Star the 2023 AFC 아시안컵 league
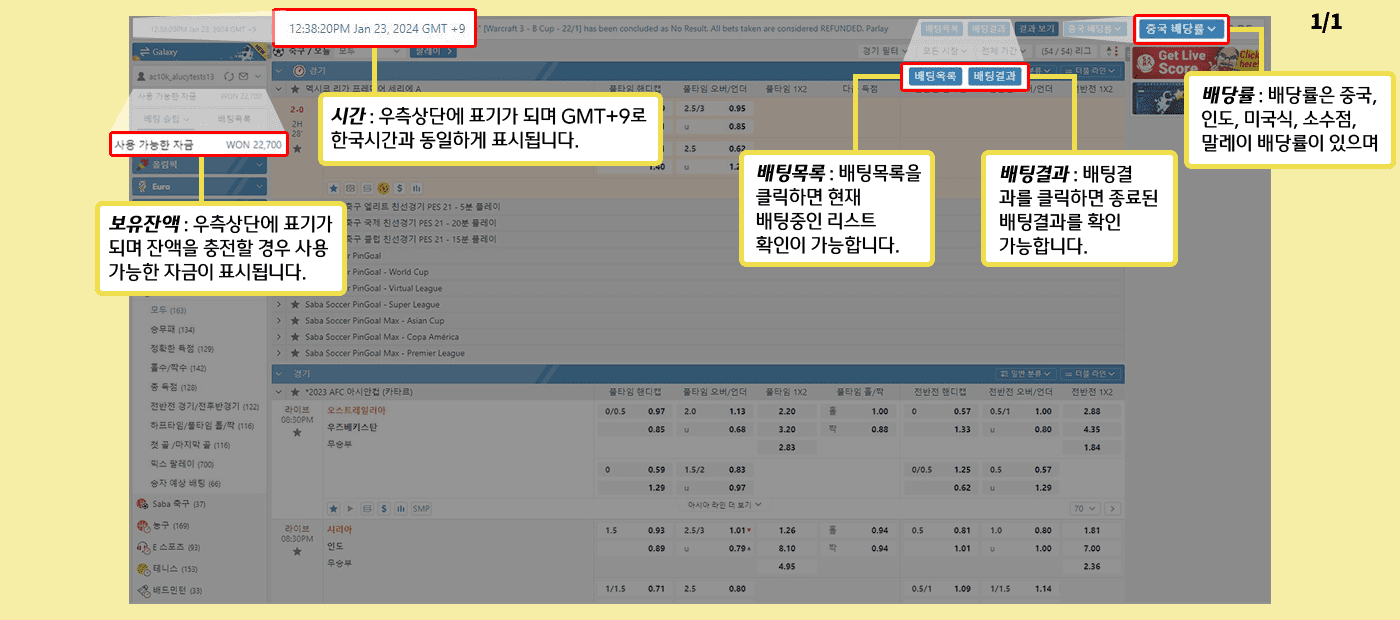The width and height of the screenshot is (1400, 620). (x=295, y=391)
